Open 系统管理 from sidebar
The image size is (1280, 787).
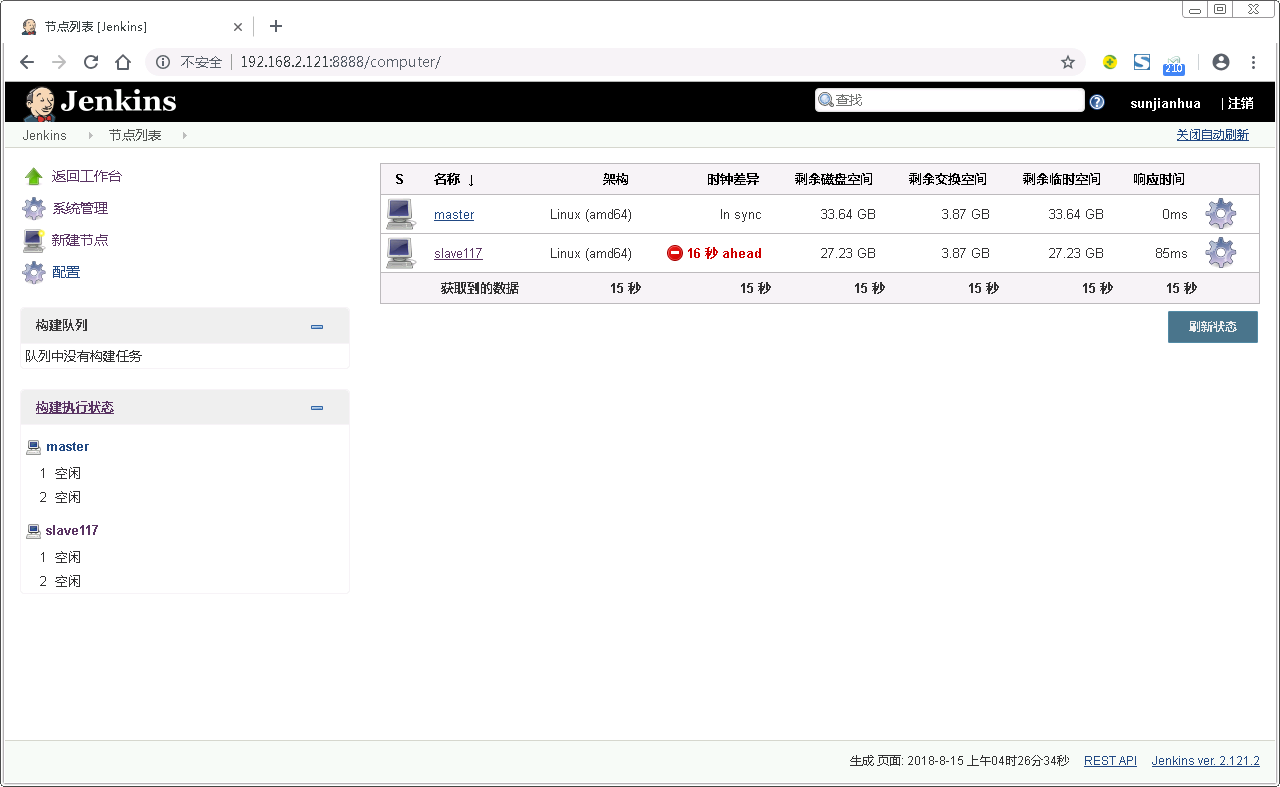click(x=80, y=208)
